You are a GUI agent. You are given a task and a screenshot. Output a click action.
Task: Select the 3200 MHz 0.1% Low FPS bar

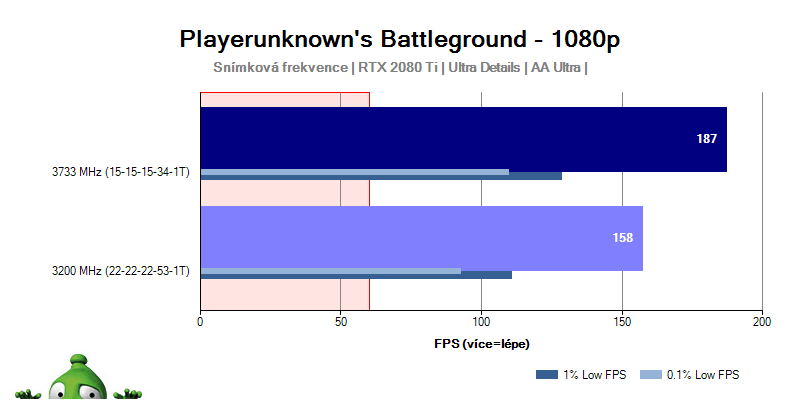331,271
